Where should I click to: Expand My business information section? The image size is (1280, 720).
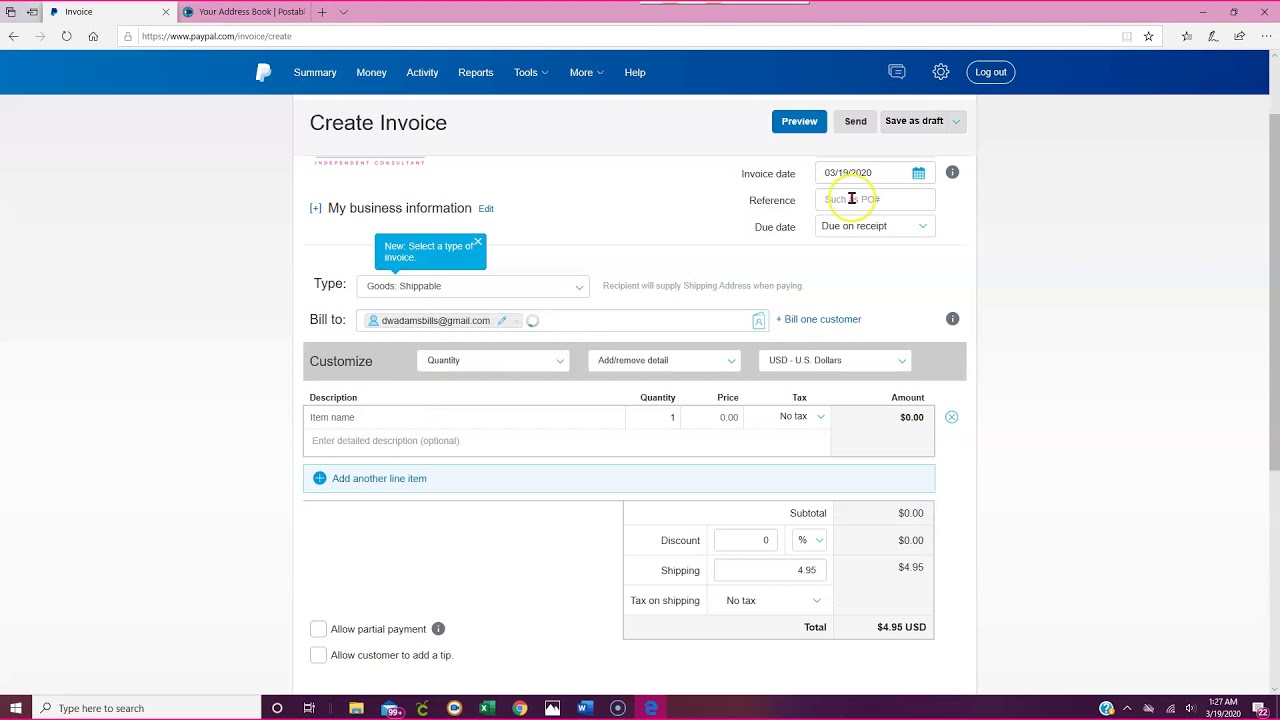(x=316, y=208)
